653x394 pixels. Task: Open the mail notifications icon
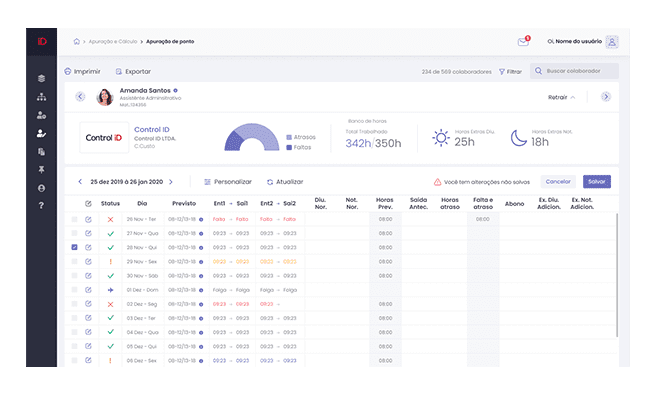pyautogui.click(x=523, y=41)
